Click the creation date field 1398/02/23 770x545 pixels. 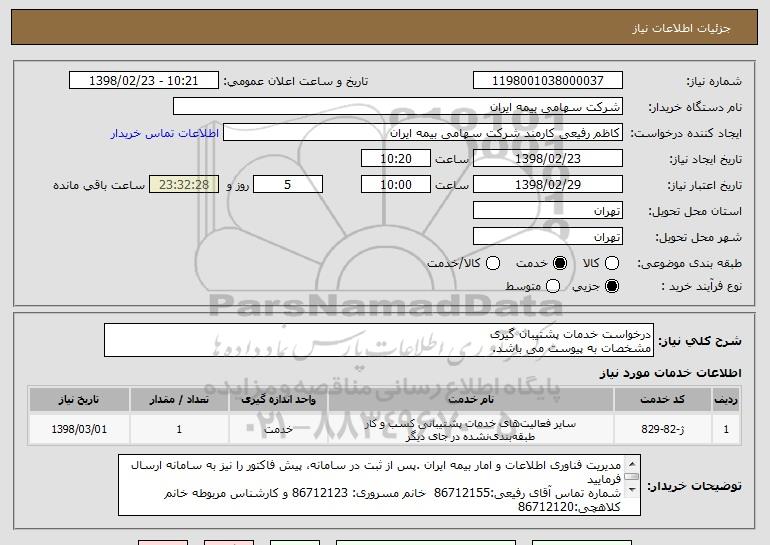pyautogui.click(x=548, y=159)
